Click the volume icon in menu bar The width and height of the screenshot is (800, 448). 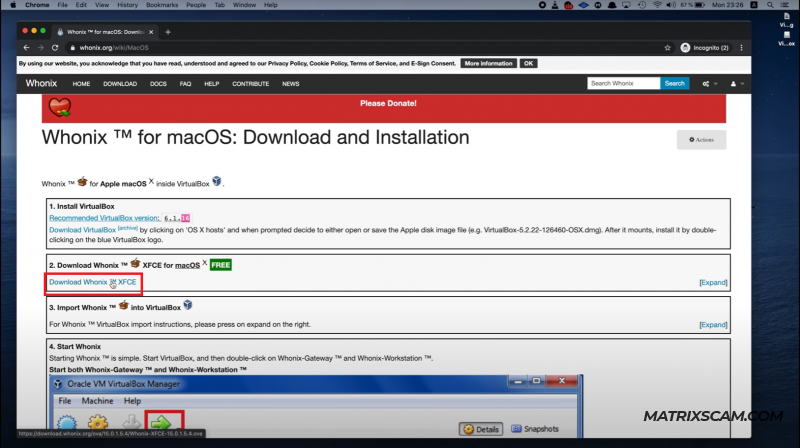[671, 5]
